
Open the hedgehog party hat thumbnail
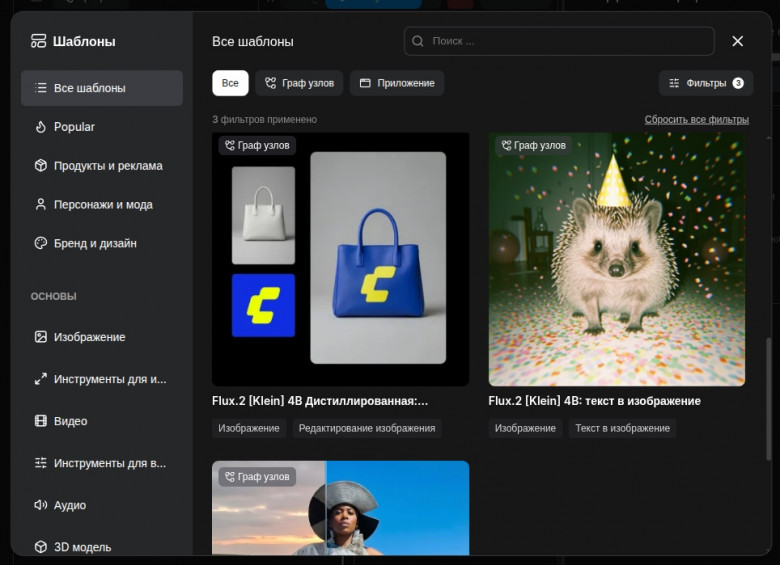click(617, 259)
